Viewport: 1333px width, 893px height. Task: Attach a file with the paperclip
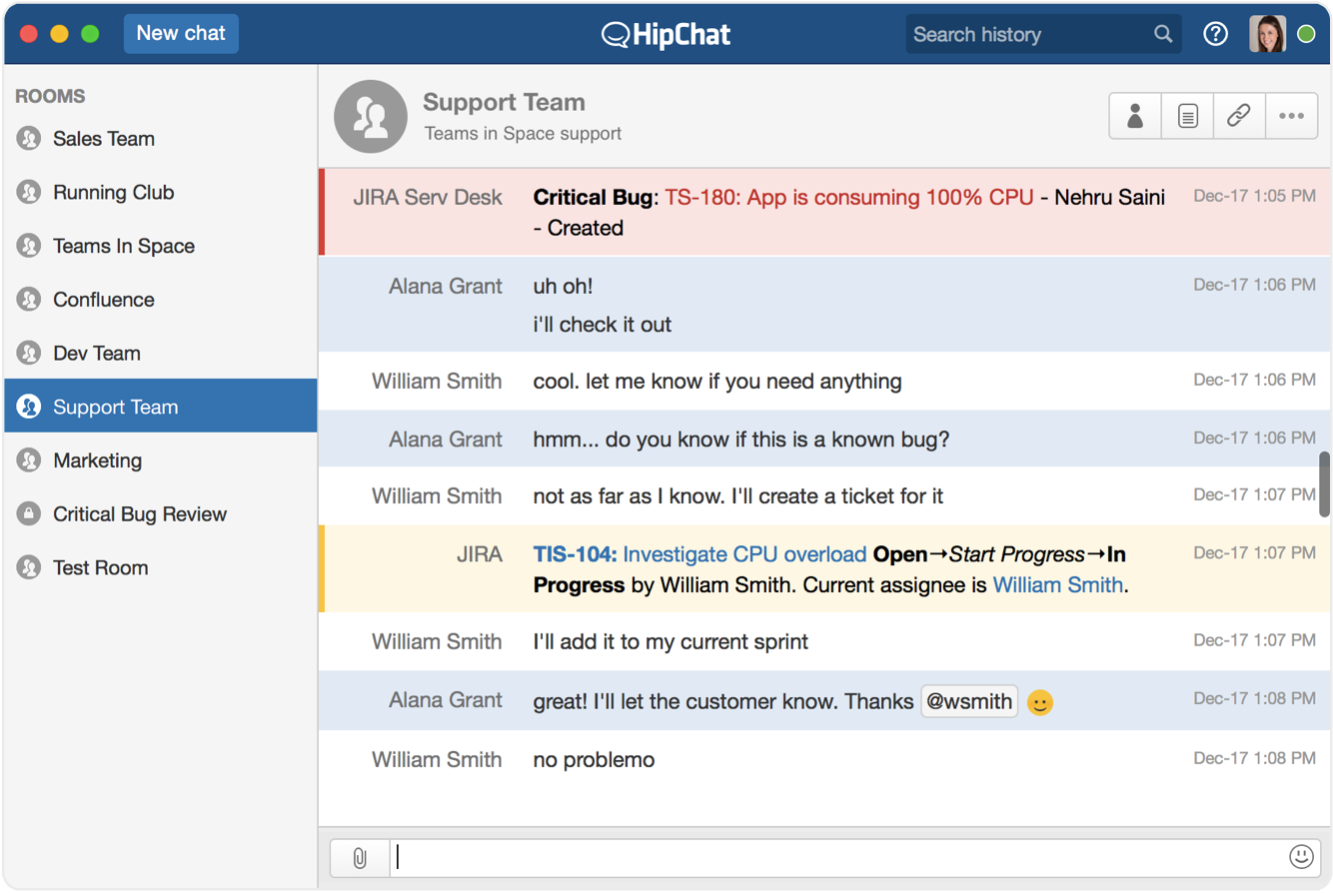(x=360, y=857)
